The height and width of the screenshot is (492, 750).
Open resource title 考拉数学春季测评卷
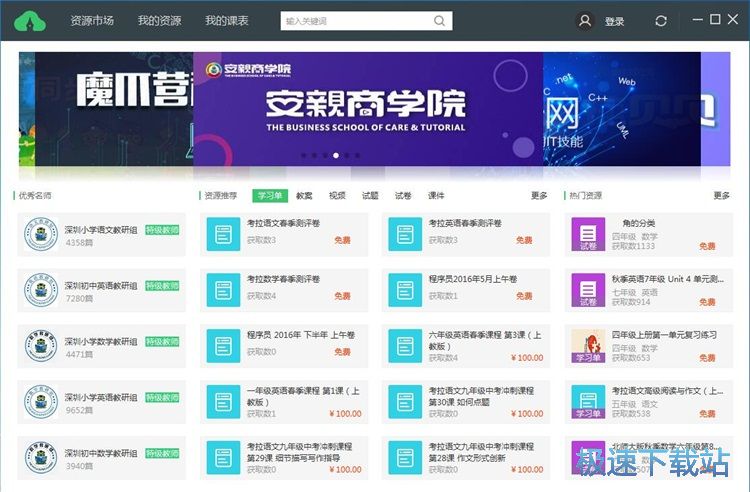(283, 279)
